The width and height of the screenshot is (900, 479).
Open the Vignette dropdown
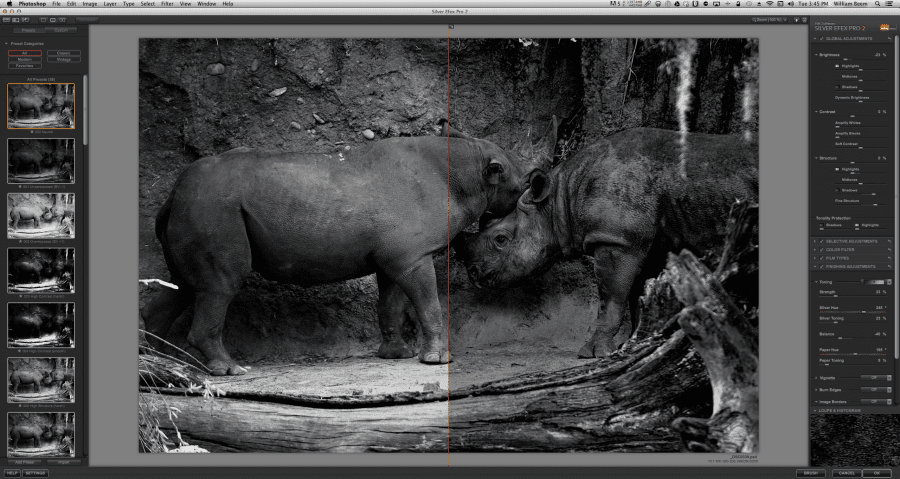(x=876, y=378)
